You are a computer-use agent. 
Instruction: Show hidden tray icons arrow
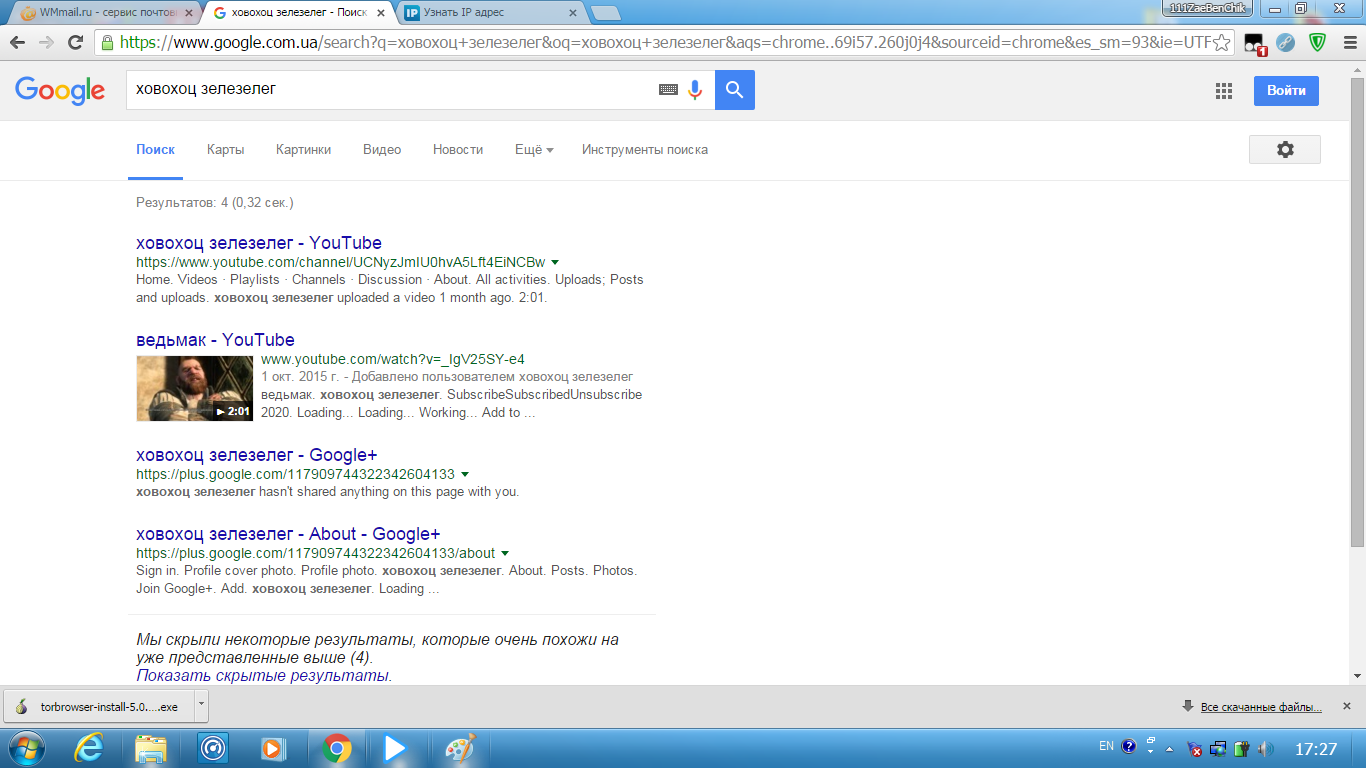(1169, 748)
